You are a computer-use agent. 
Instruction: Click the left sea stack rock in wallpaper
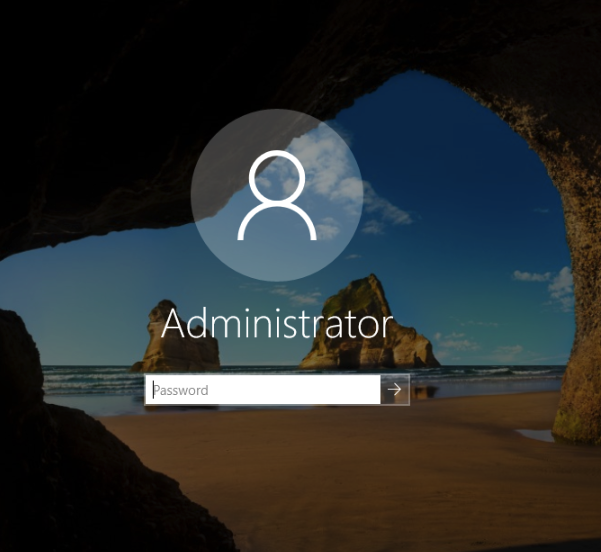[180, 340]
